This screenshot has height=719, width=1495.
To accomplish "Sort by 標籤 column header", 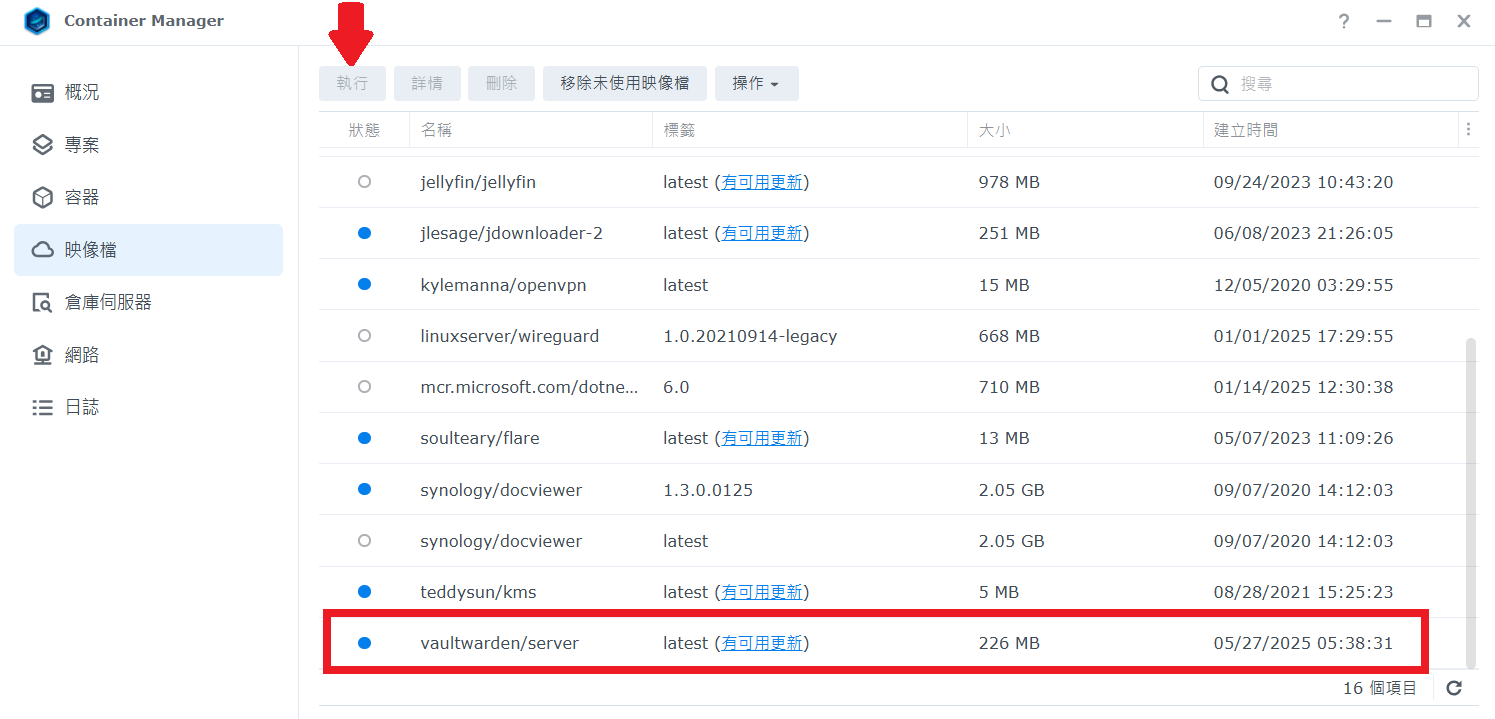I will (x=810, y=130).
